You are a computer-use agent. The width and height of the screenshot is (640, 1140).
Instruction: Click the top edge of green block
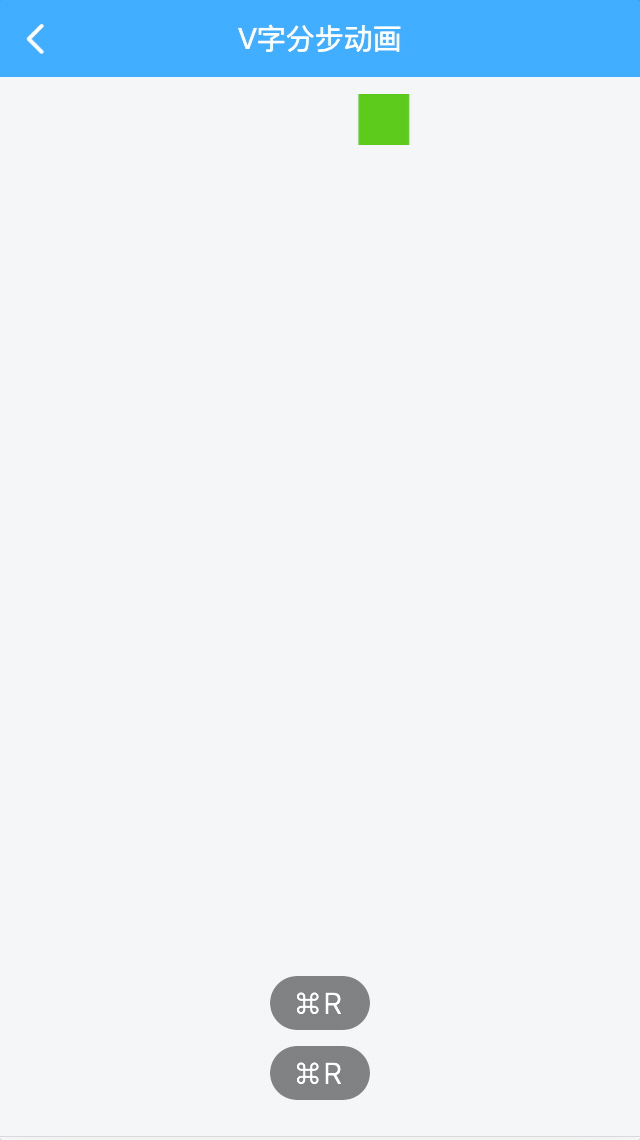(383, 95)
